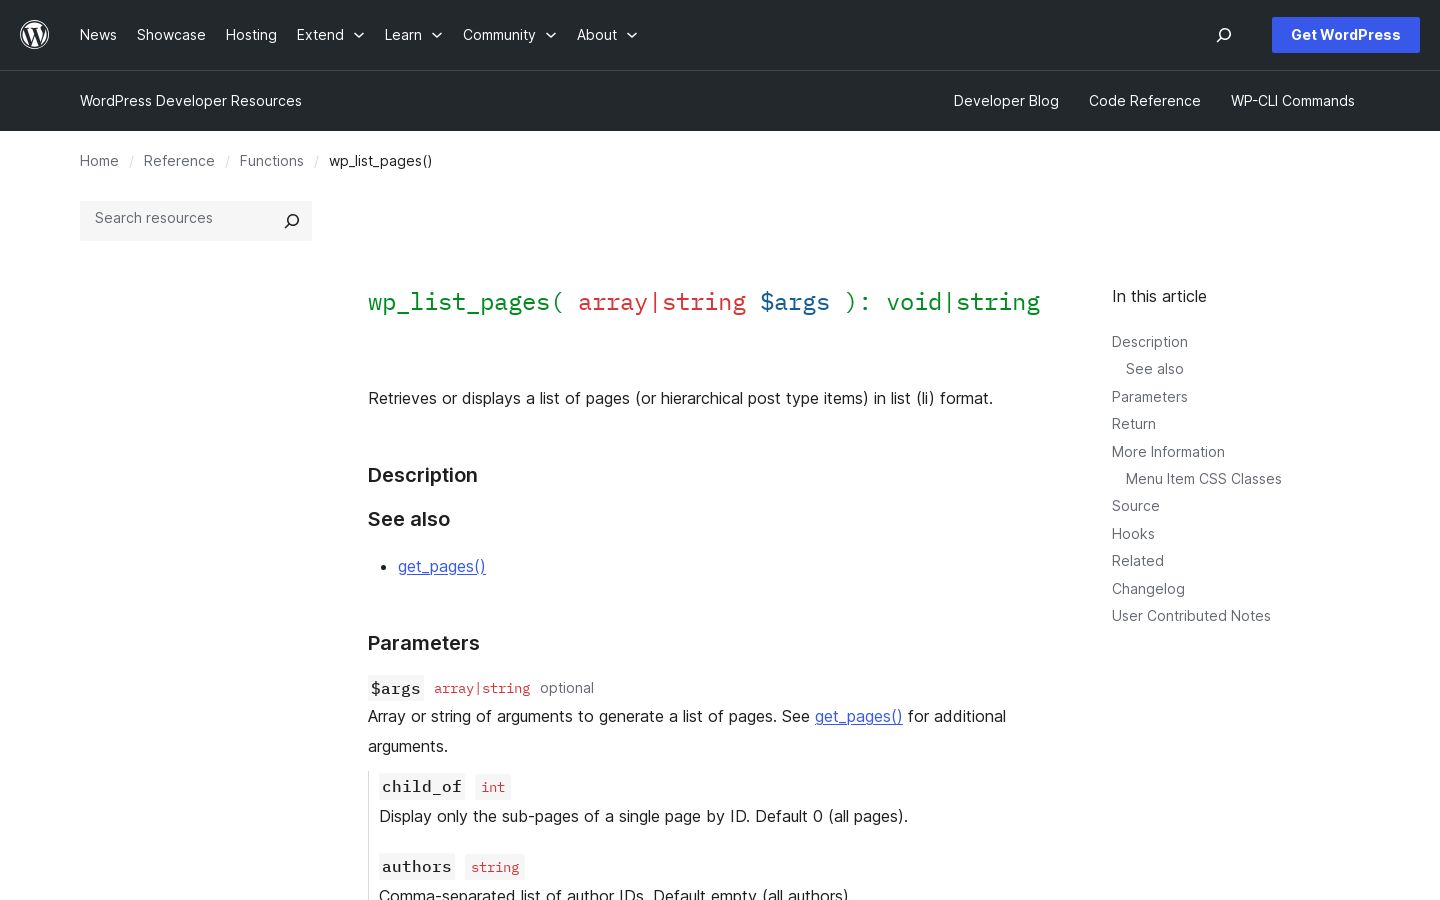Image resolution: width=1440 pixels, height=900 pixels.
Task: Jump to Menu Item CSS Classes
Action: [1204, 479]
